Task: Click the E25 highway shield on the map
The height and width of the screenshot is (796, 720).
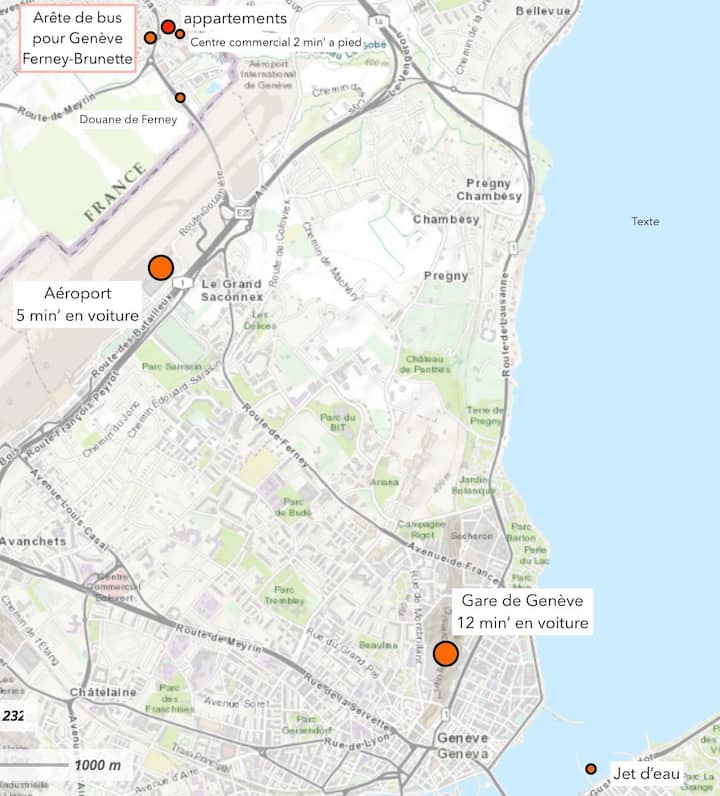Action: (243, 213)
